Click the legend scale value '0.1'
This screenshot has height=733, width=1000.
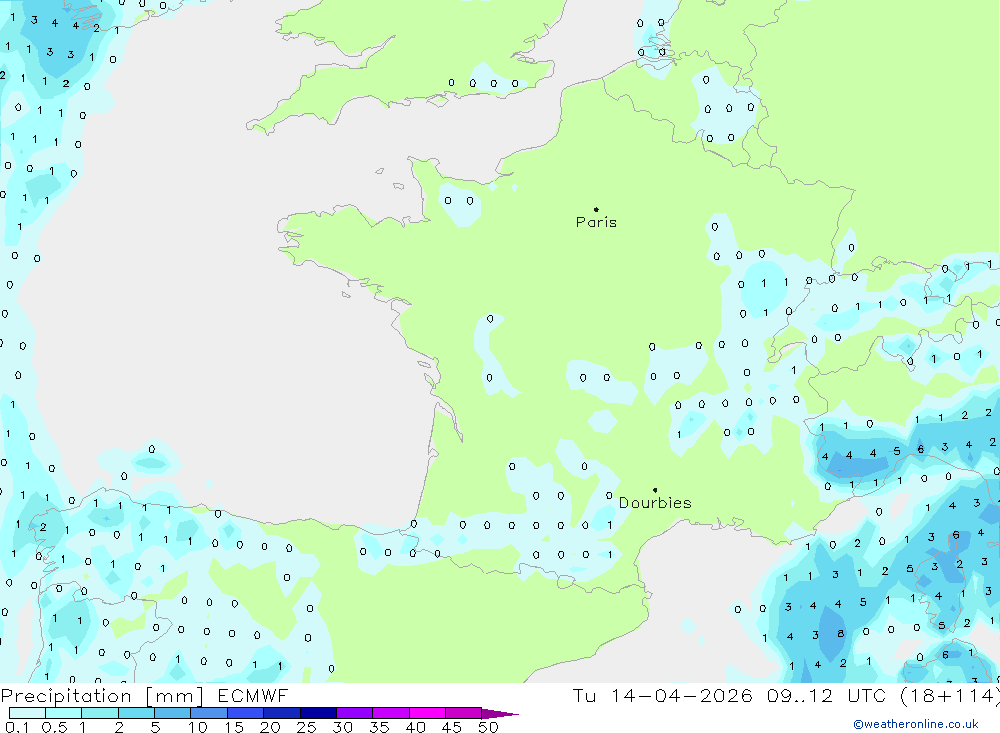click(x=17, y=727)
